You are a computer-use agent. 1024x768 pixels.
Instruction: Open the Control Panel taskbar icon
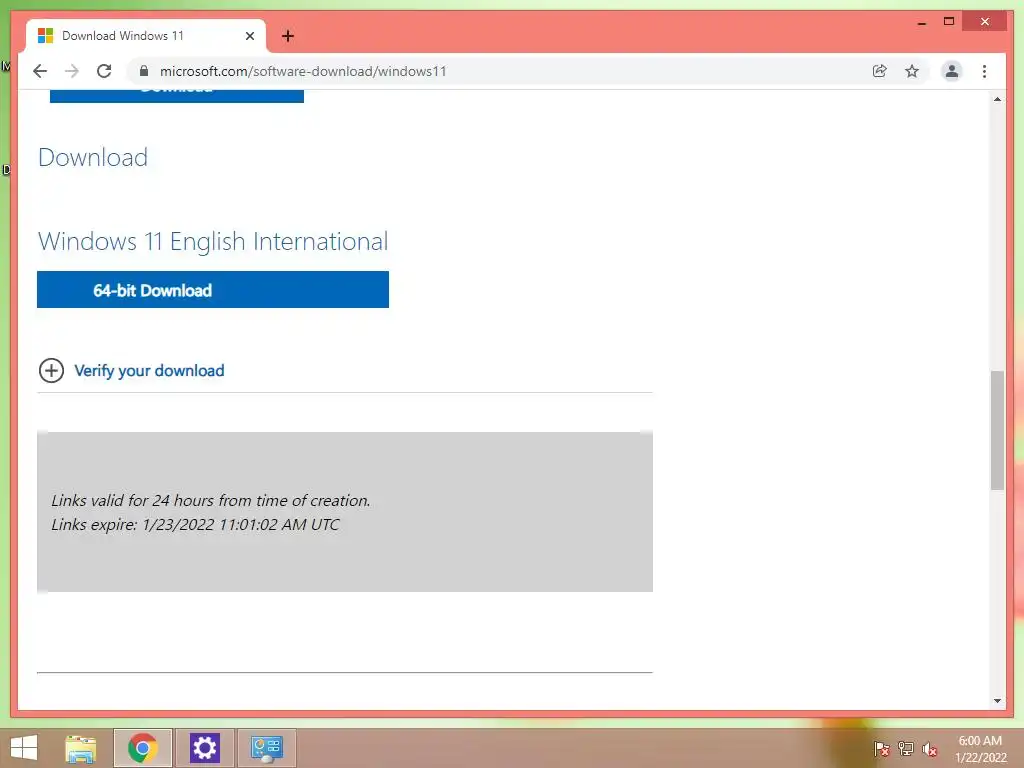click(x=266, y=748)
